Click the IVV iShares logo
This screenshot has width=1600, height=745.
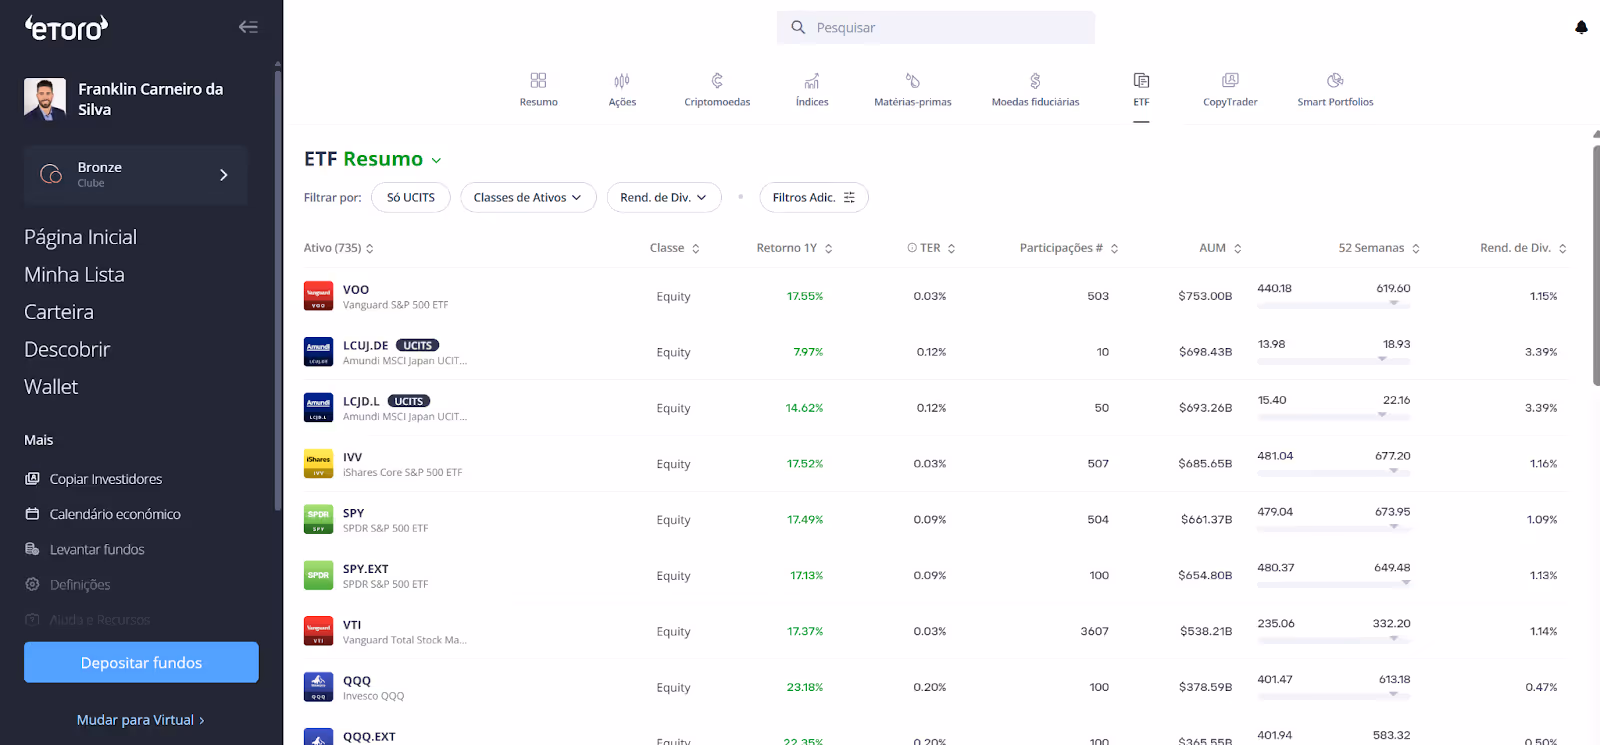click(x=318, y=464)
